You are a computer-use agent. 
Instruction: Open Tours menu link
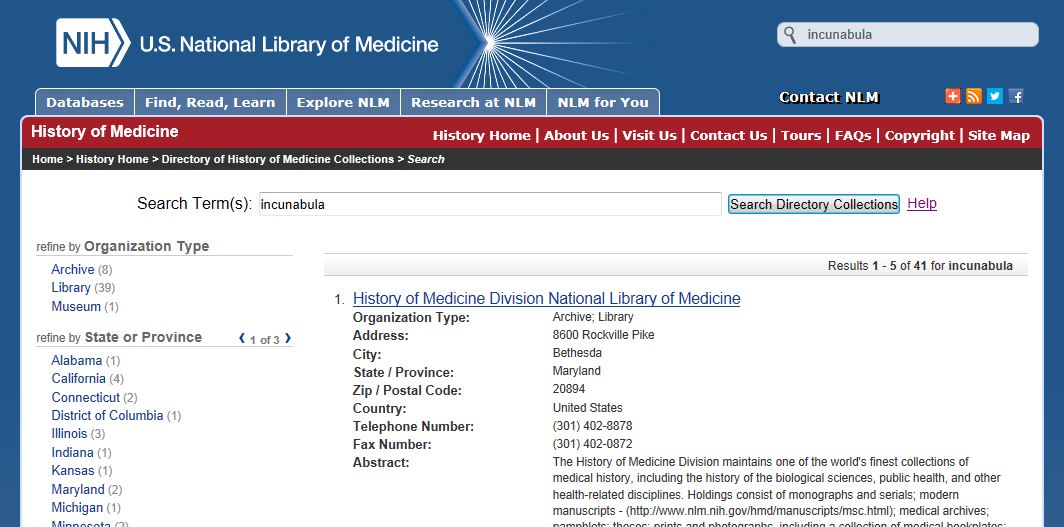(801, 136)
